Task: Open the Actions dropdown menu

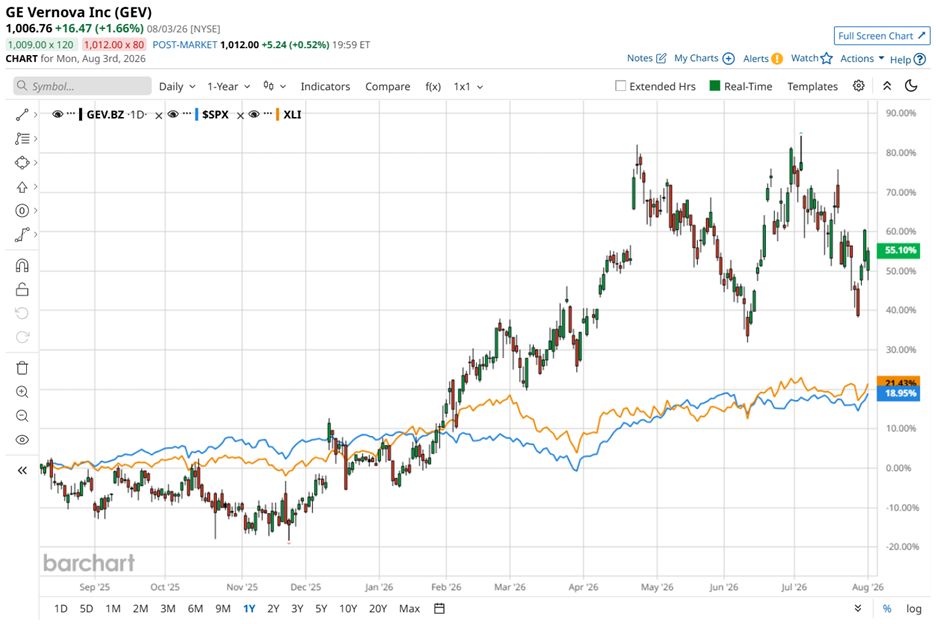Action: (862, 58)
